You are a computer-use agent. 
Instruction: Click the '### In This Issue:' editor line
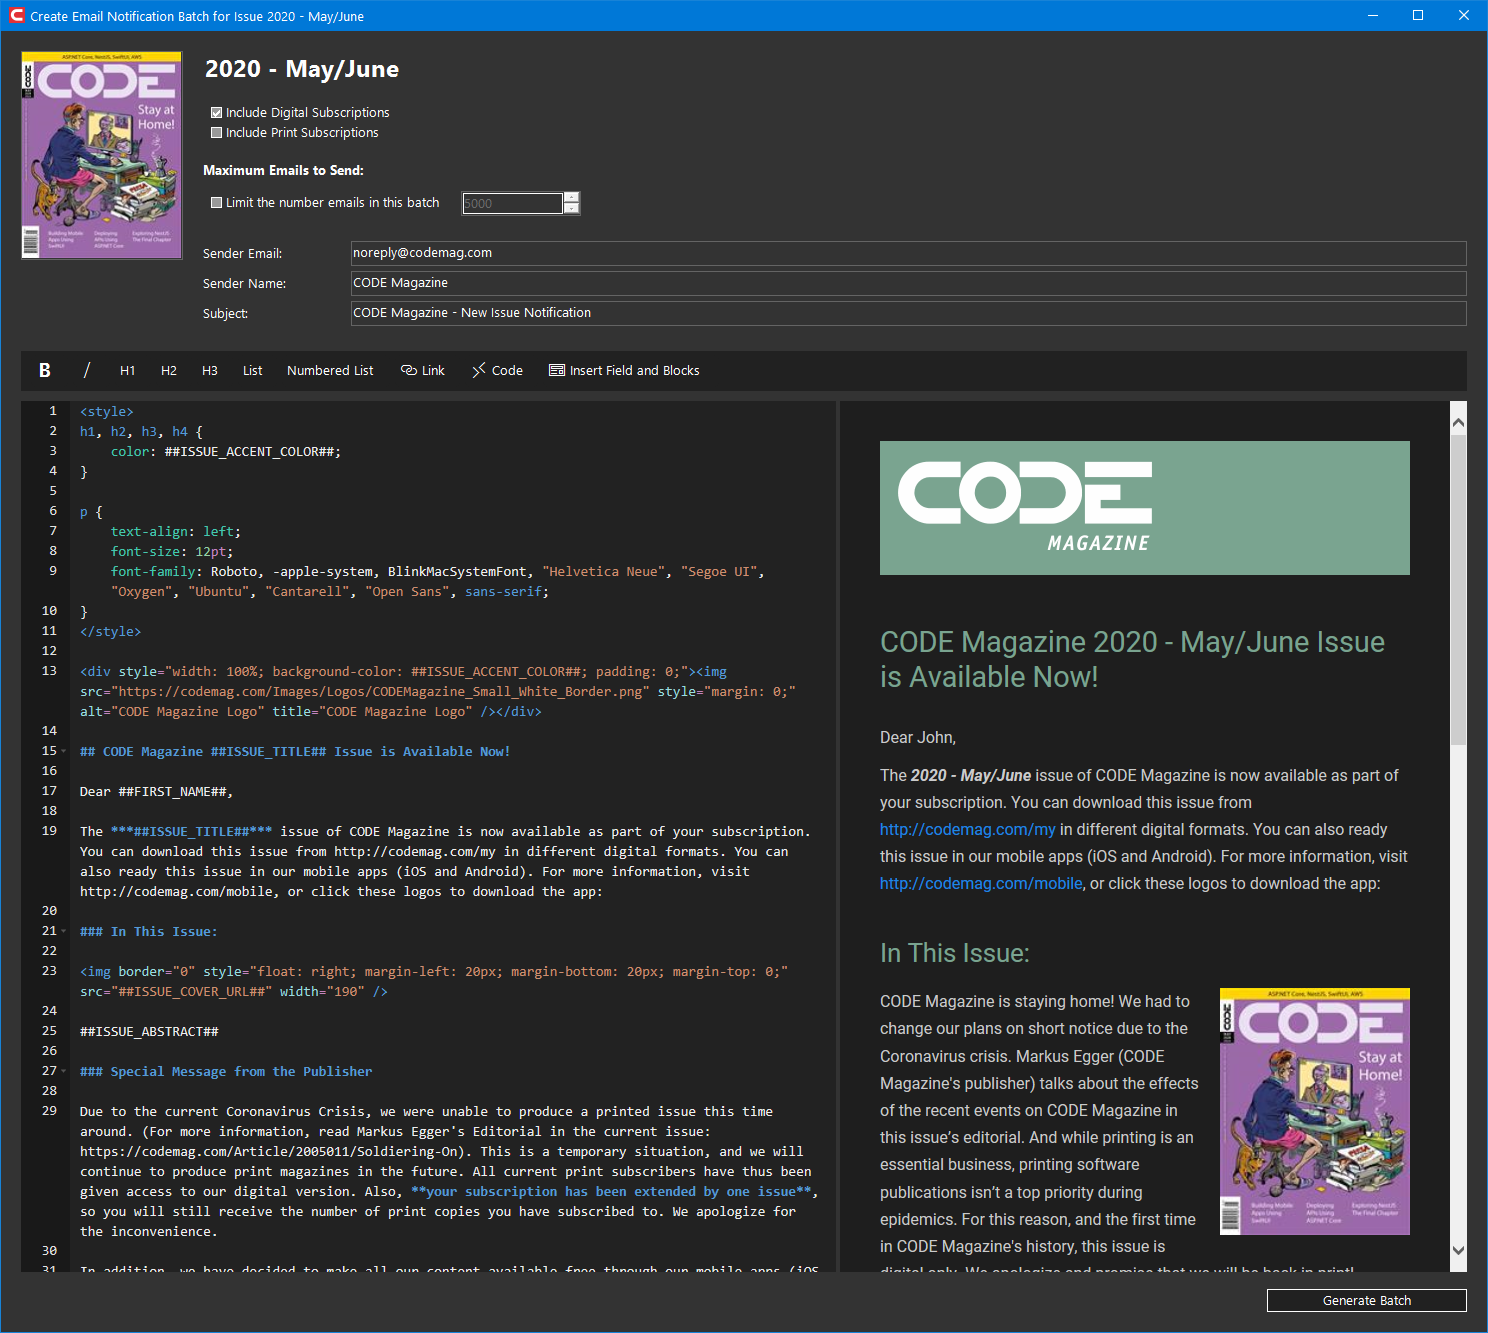pyautogui.click(x=148, y=931)
